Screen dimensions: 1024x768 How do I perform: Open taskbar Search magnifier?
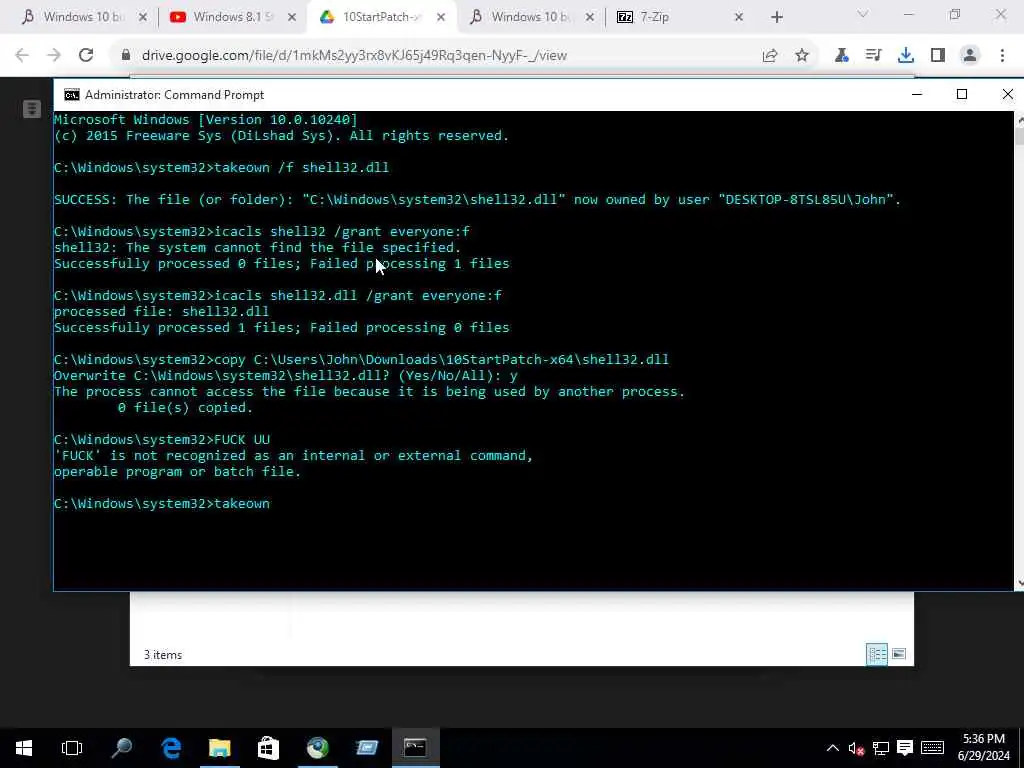[x=121, y=748]
